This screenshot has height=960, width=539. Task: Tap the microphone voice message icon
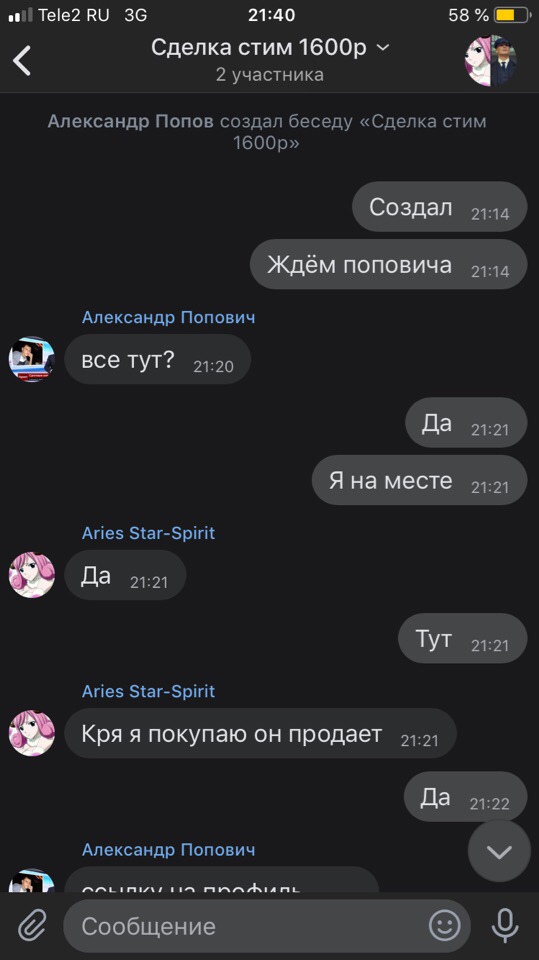[x=505, y=926]
